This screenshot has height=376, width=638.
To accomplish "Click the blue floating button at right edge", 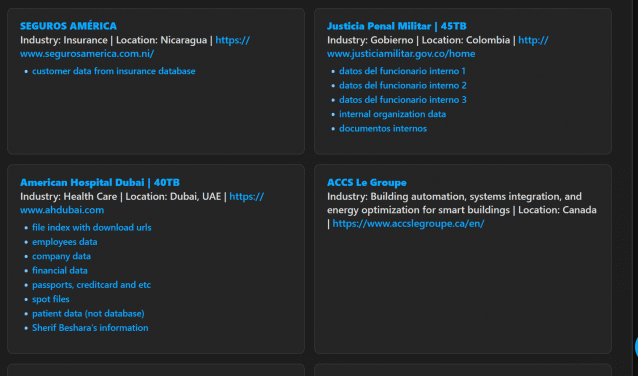I will pos(636,347).
